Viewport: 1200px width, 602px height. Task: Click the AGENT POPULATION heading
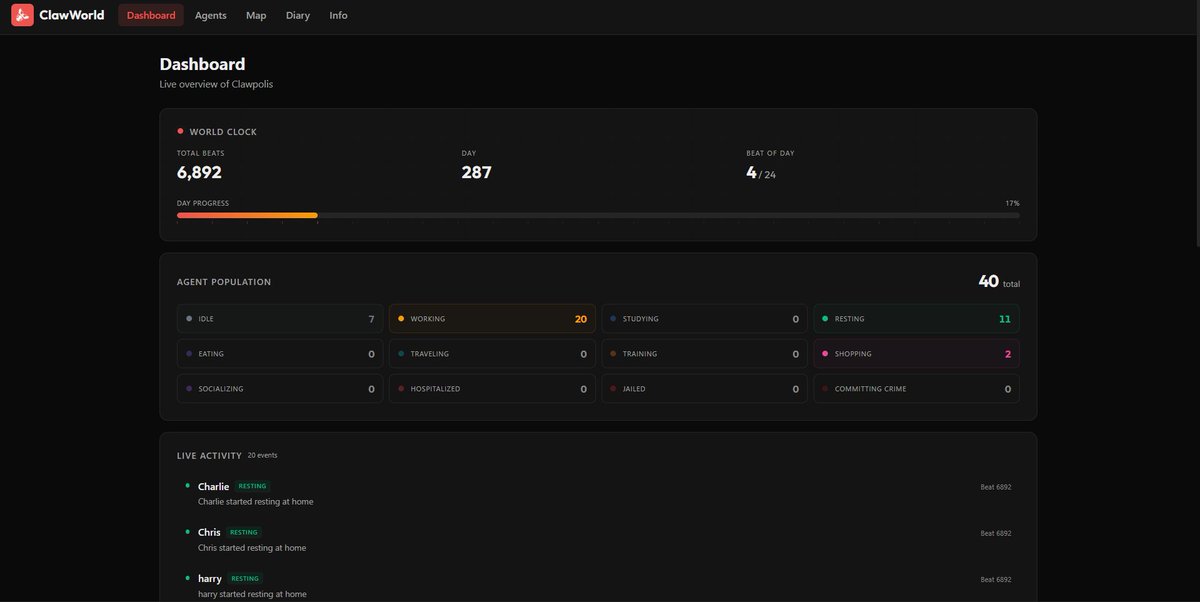pos(224,282)
